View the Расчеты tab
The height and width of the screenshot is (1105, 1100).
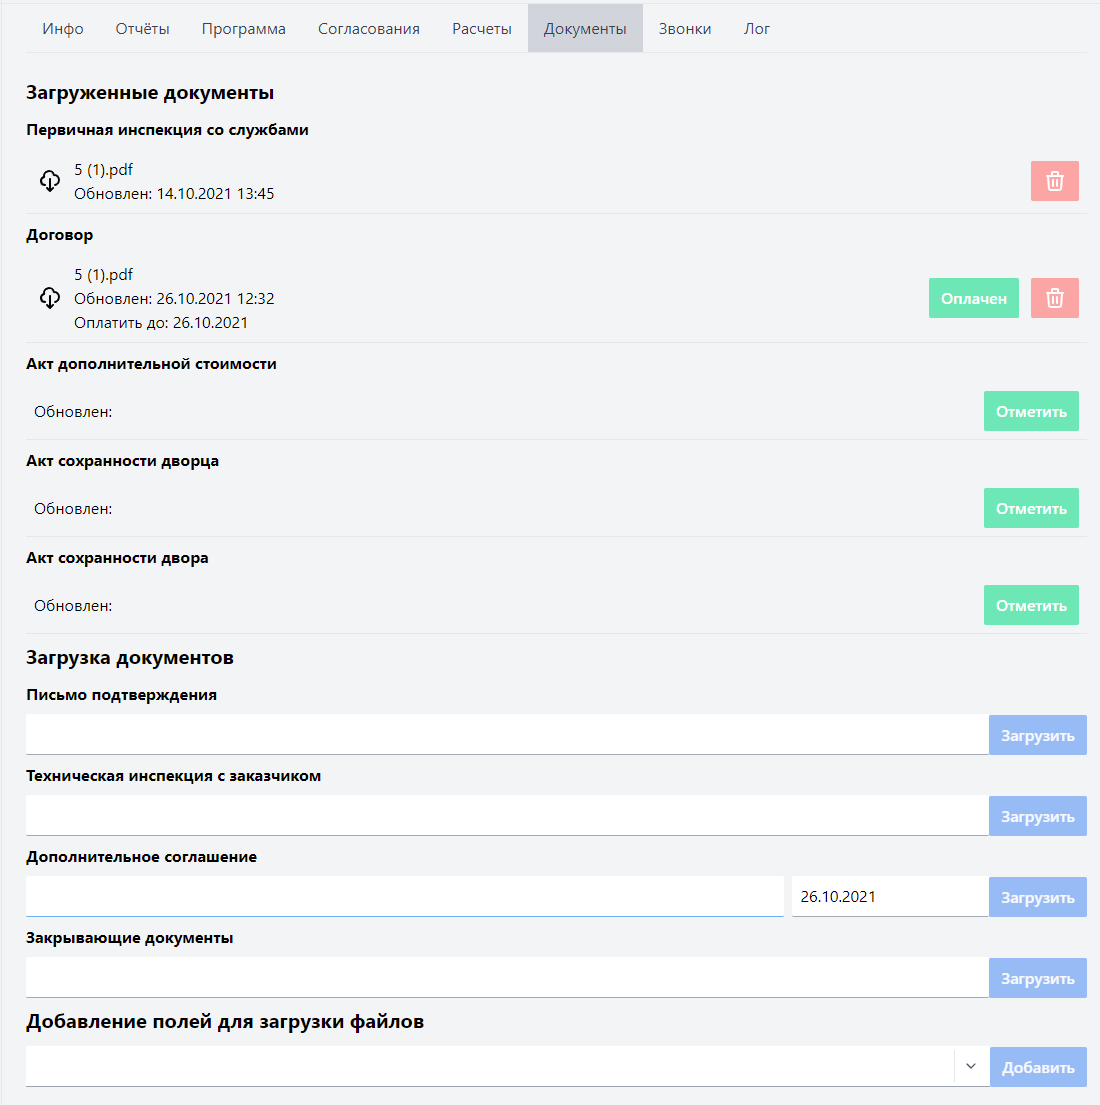pyautogui.click(x=482, y=29)
